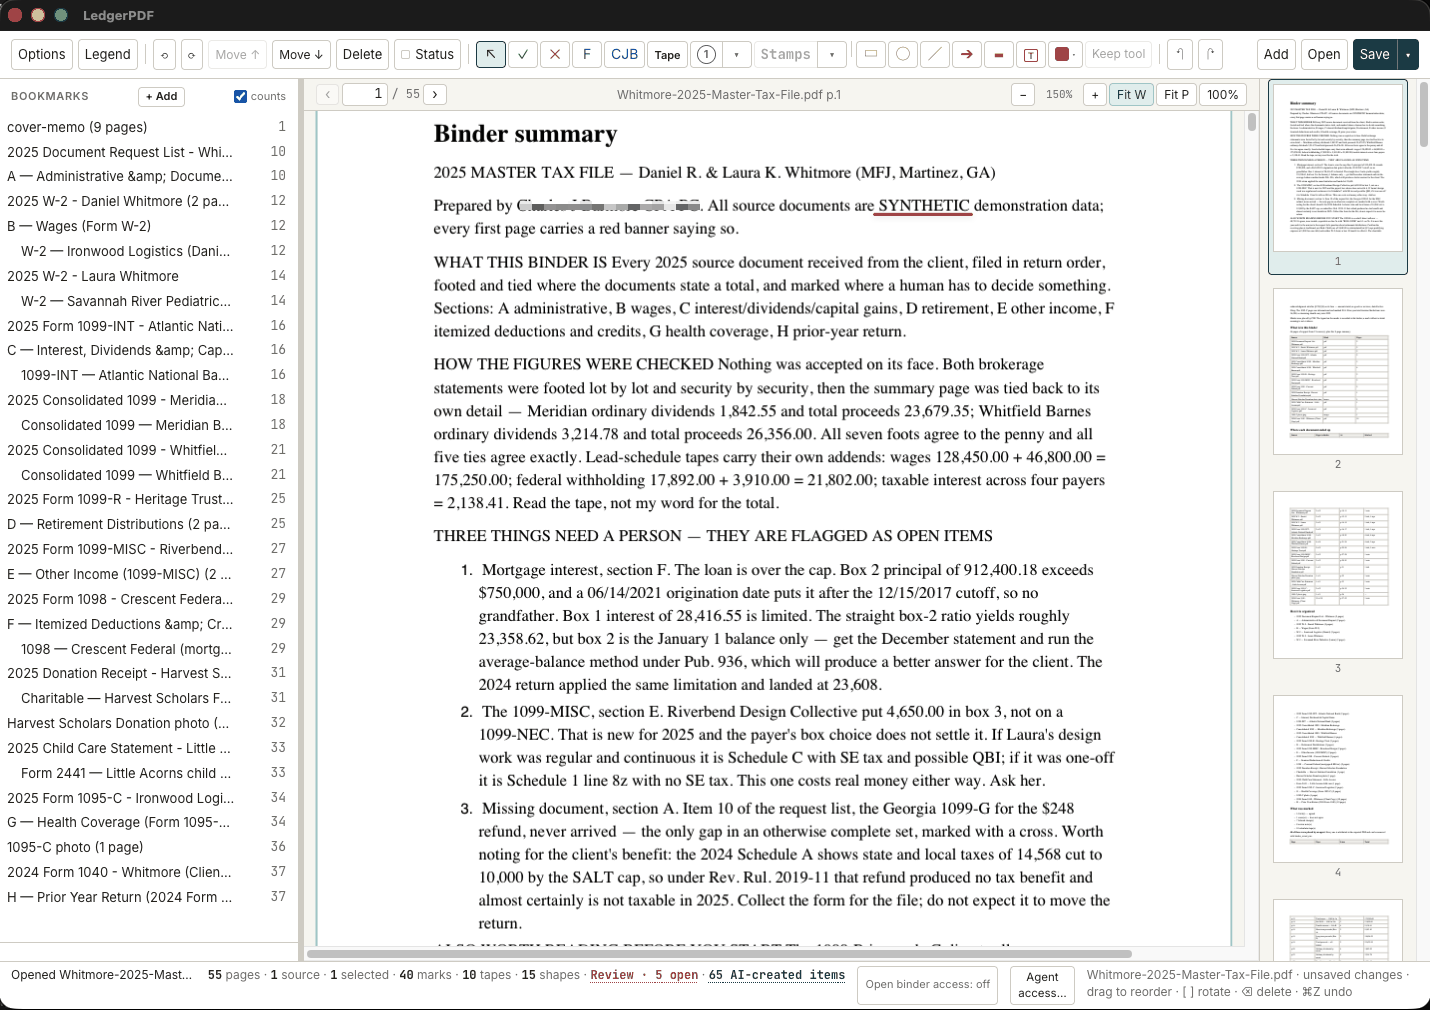Click the Delete button
This screenshot has height=1010, width=1430.
pos(363,54)
